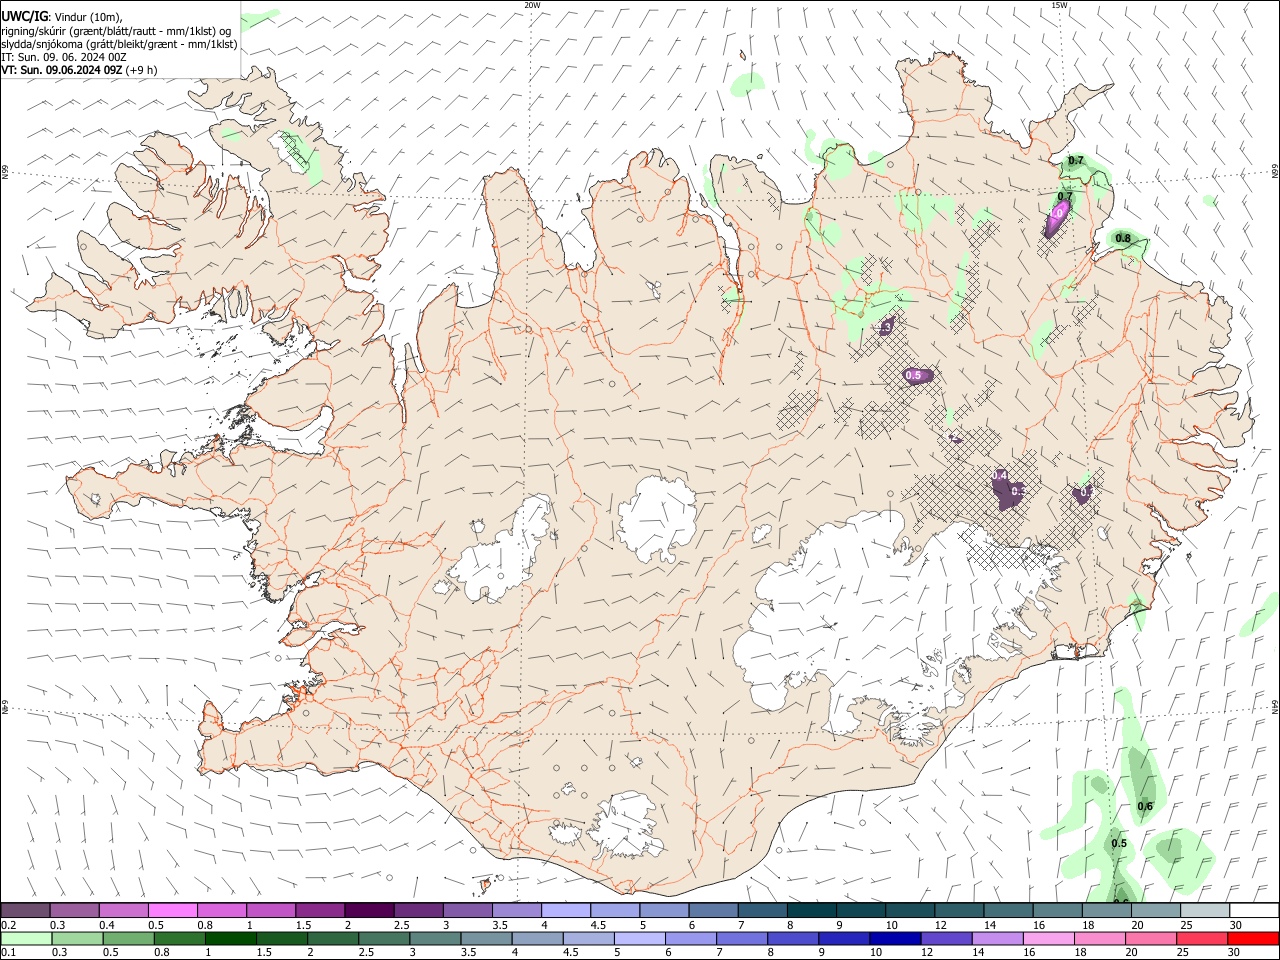The height and width of the screenshot is (960, 1280).
Task: Select the dark mauve 0.2 swatch, upper legend row
Action: tap(25, 910)
